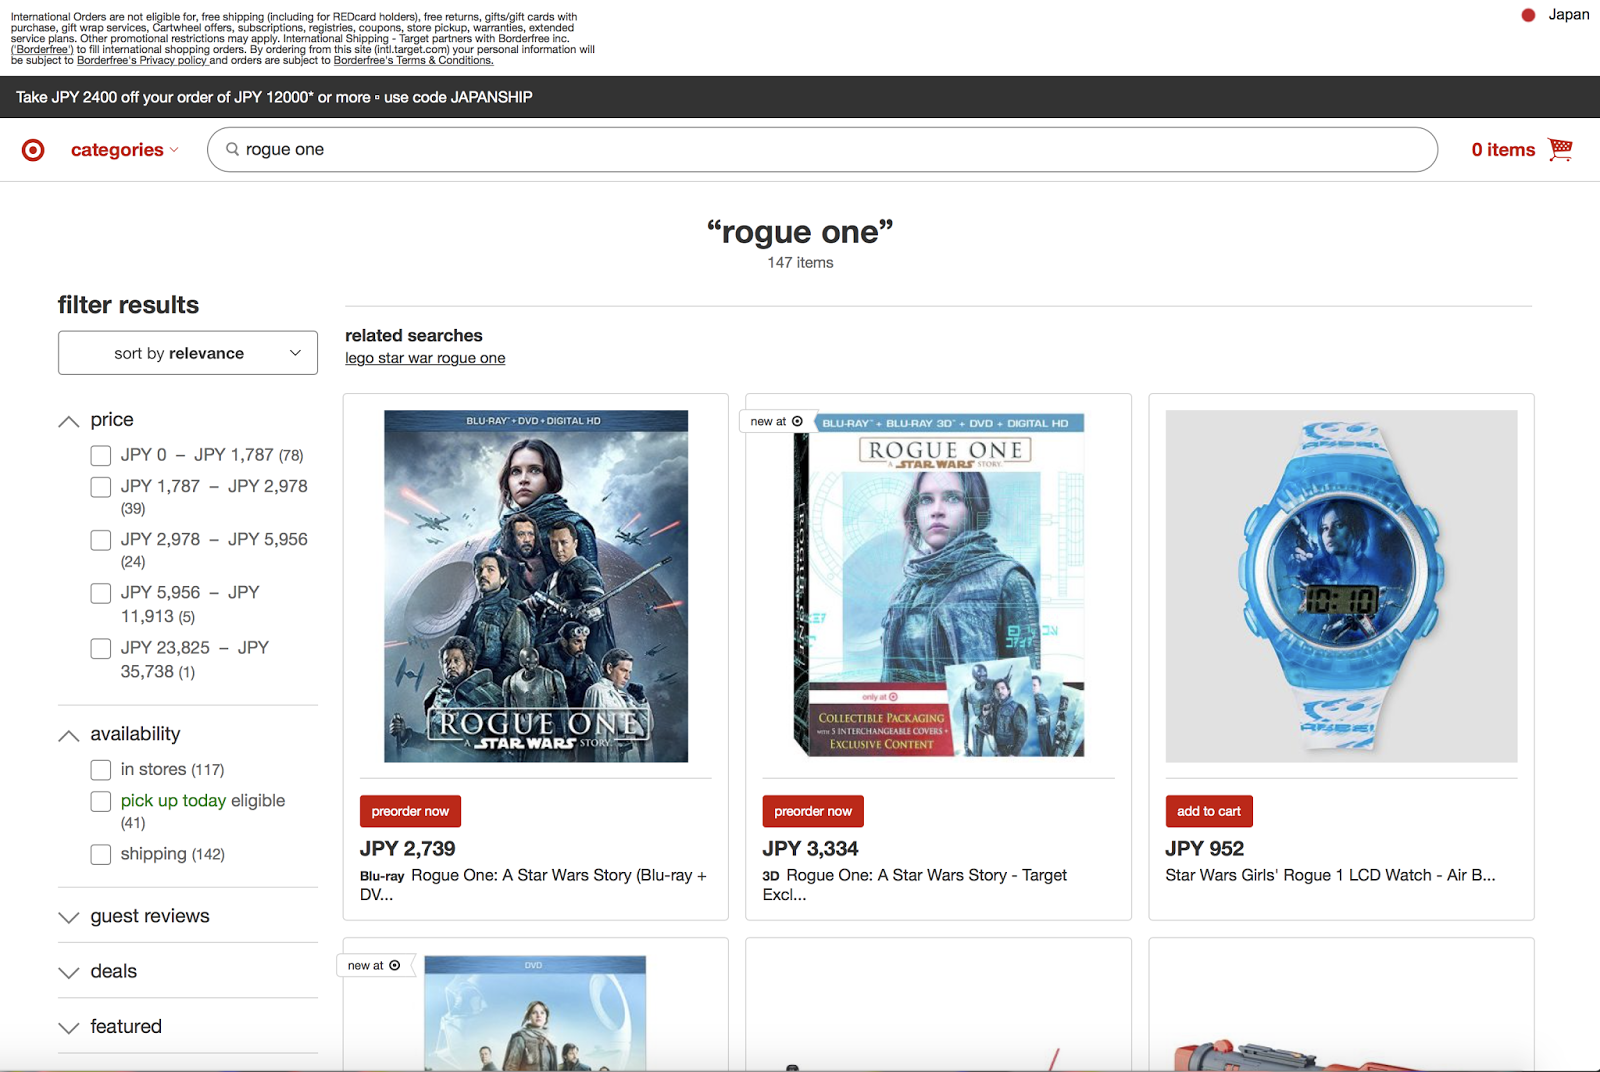This screenshot has width=1600, height=1072.
Task: Expand the featured filter section
Action: coord(69,1027)
